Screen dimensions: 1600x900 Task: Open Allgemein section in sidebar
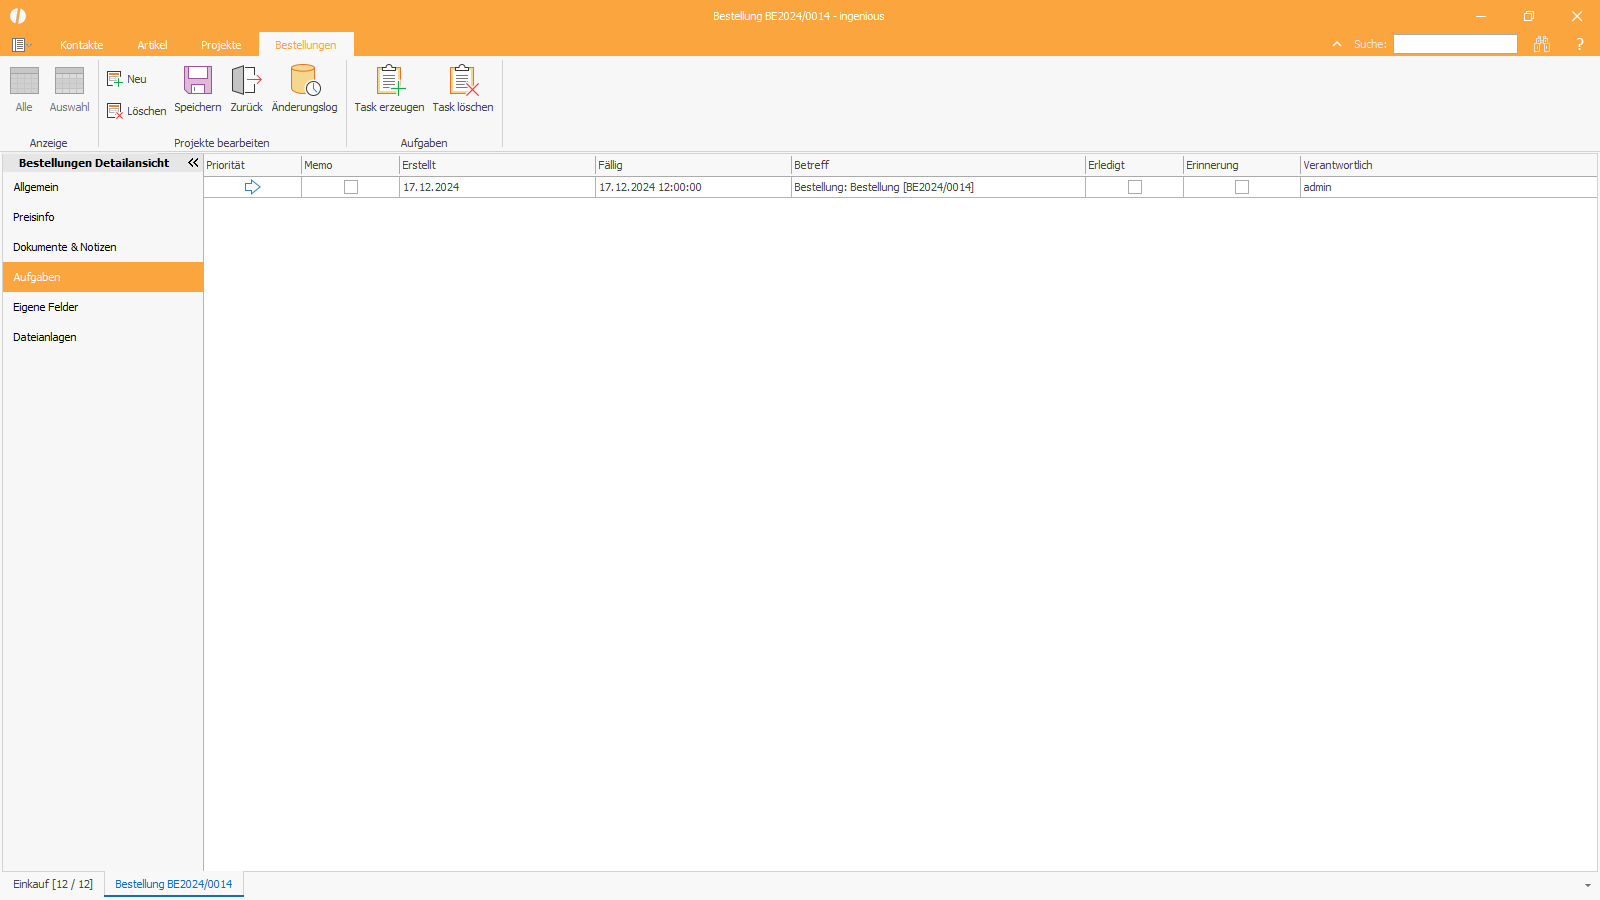pyautogui.click(x=103, y=187)
